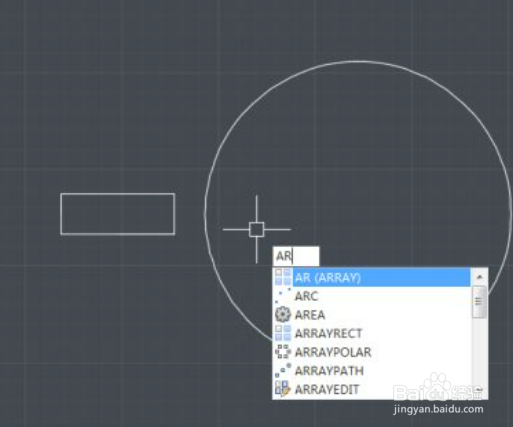The height and width of the screenshot is (427, 513).
Task: Select ARRAYRECT from the command list
Action: (x=372, y=333)
